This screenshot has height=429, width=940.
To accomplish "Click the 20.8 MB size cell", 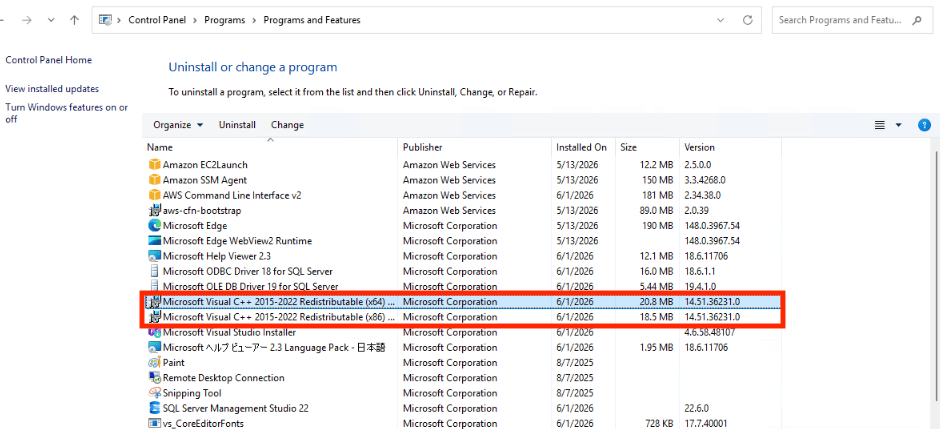I will pyautogui.click(x=656, y=301).
